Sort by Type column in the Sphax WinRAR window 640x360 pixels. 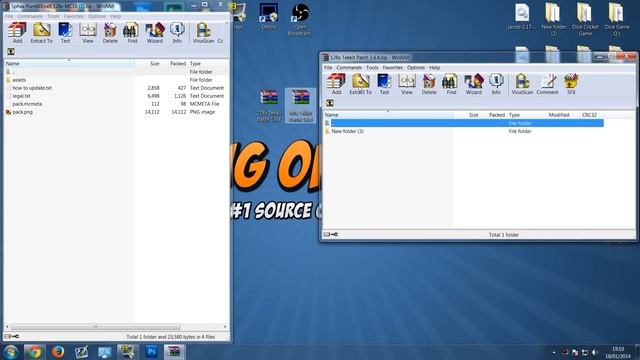(x=208, y=64)
